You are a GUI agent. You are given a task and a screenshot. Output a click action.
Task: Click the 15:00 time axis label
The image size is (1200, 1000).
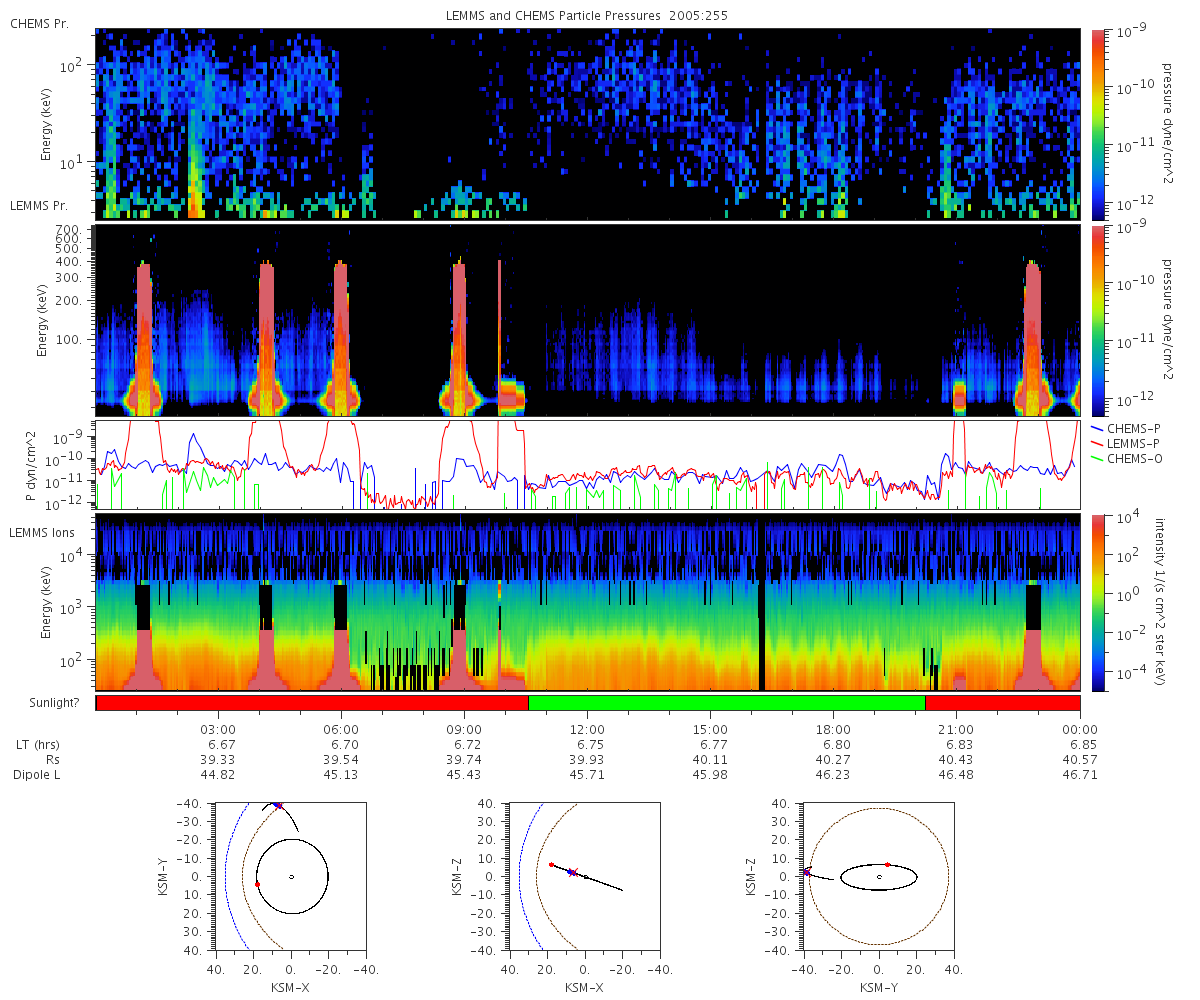[x=710, y=730]
